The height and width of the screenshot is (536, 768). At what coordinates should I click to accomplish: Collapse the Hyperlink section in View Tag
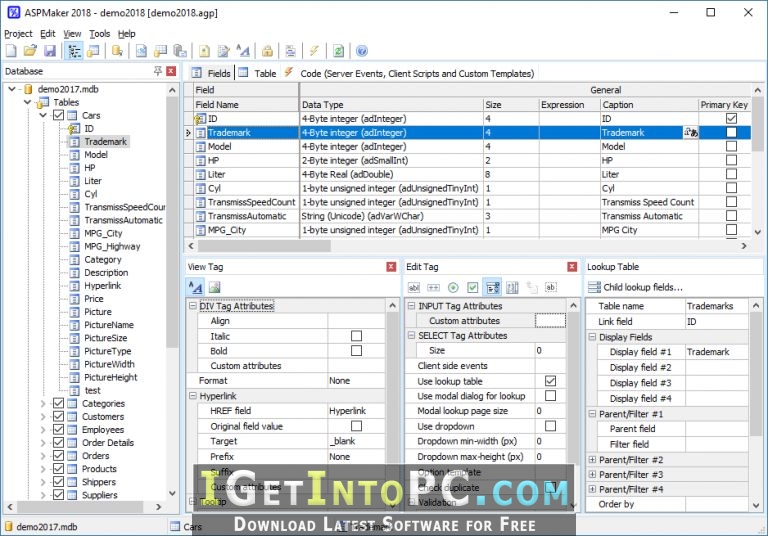click(192, 395)
